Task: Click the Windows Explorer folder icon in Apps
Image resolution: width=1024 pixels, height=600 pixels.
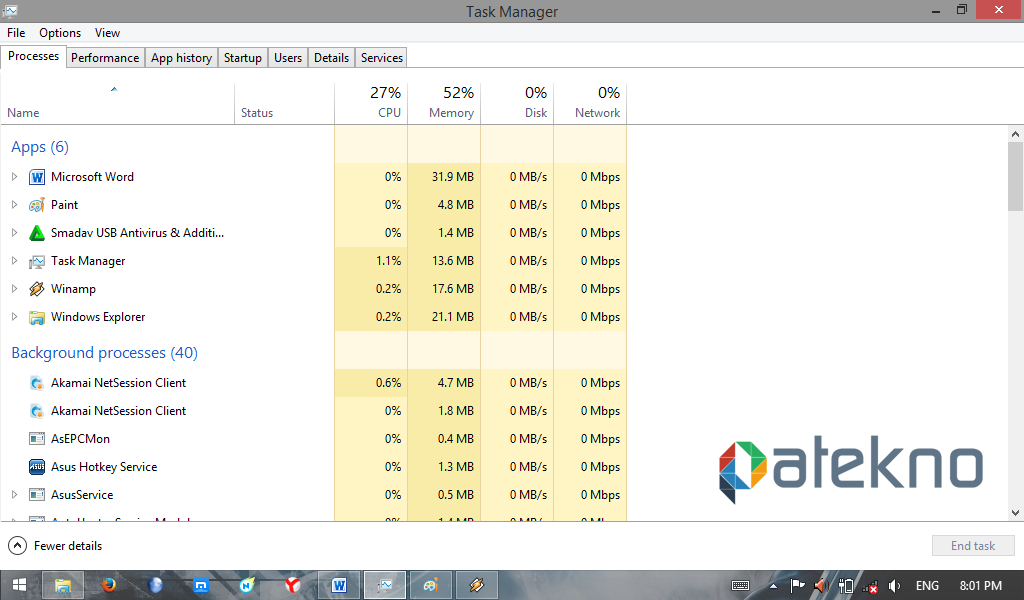Action: point(37,317)
